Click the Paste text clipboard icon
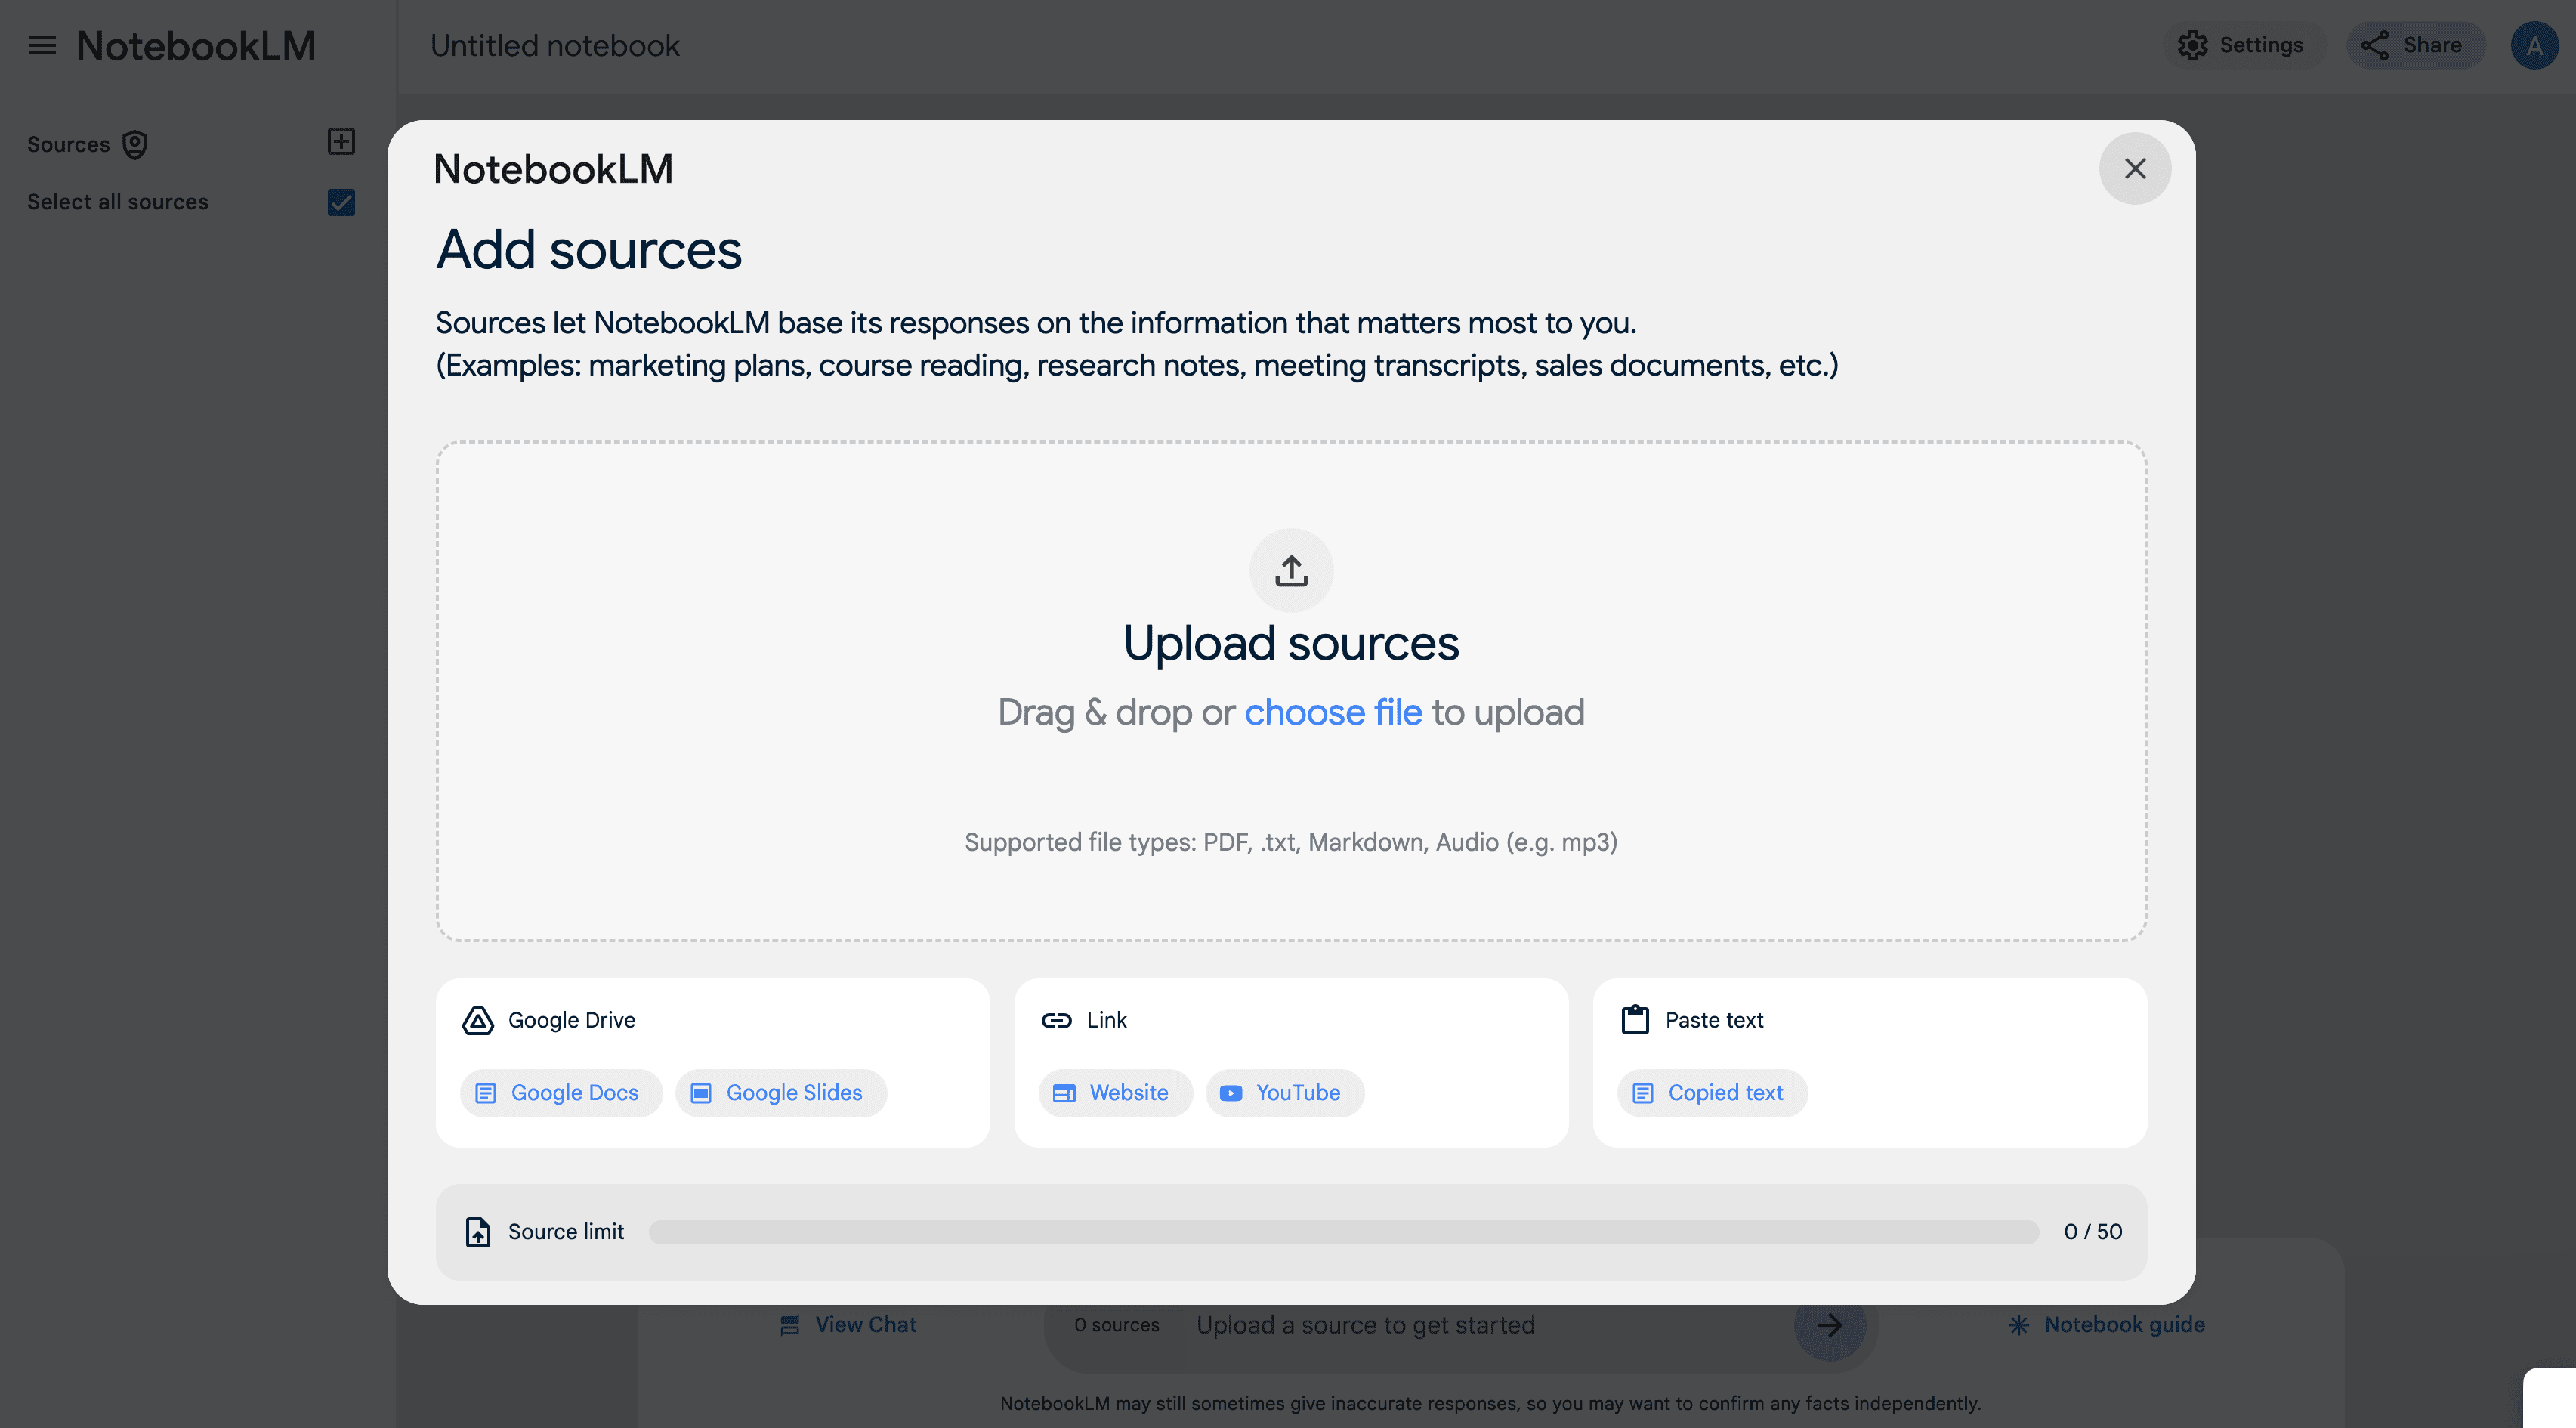This screenshot has width=2576, height=1428. 1635,1020
